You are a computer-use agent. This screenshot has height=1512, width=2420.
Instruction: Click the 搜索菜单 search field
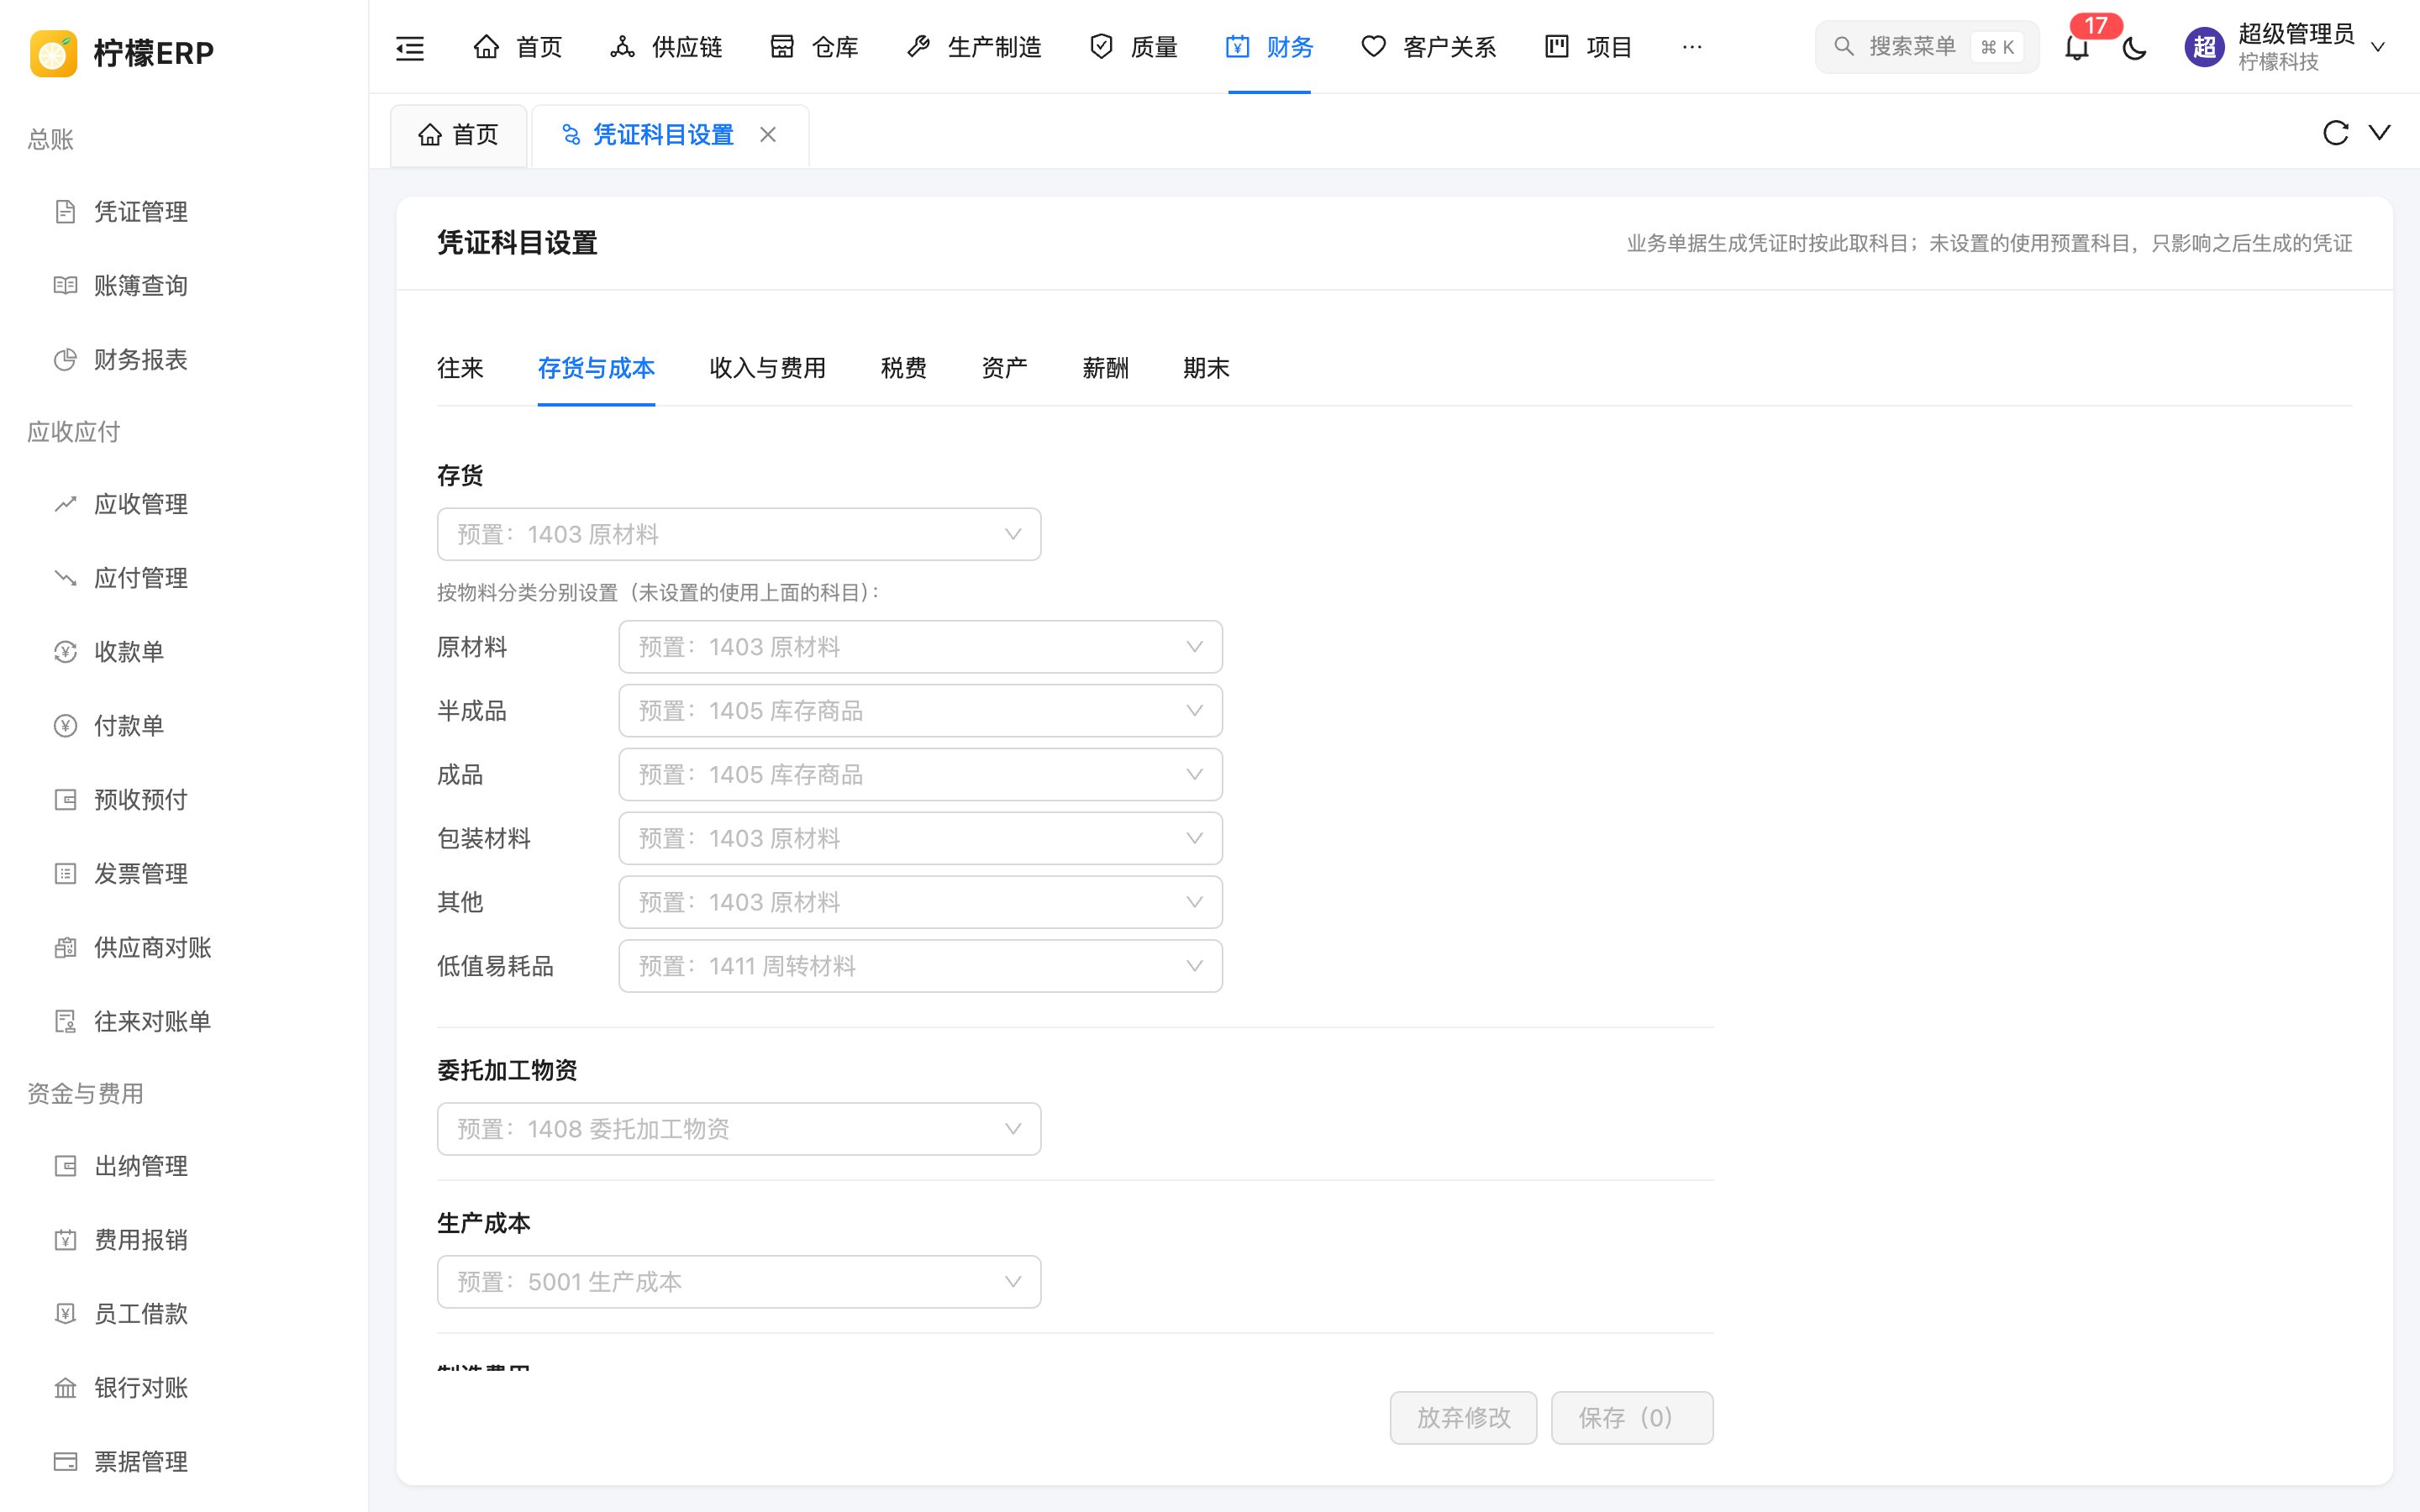tap(1927, 47)
